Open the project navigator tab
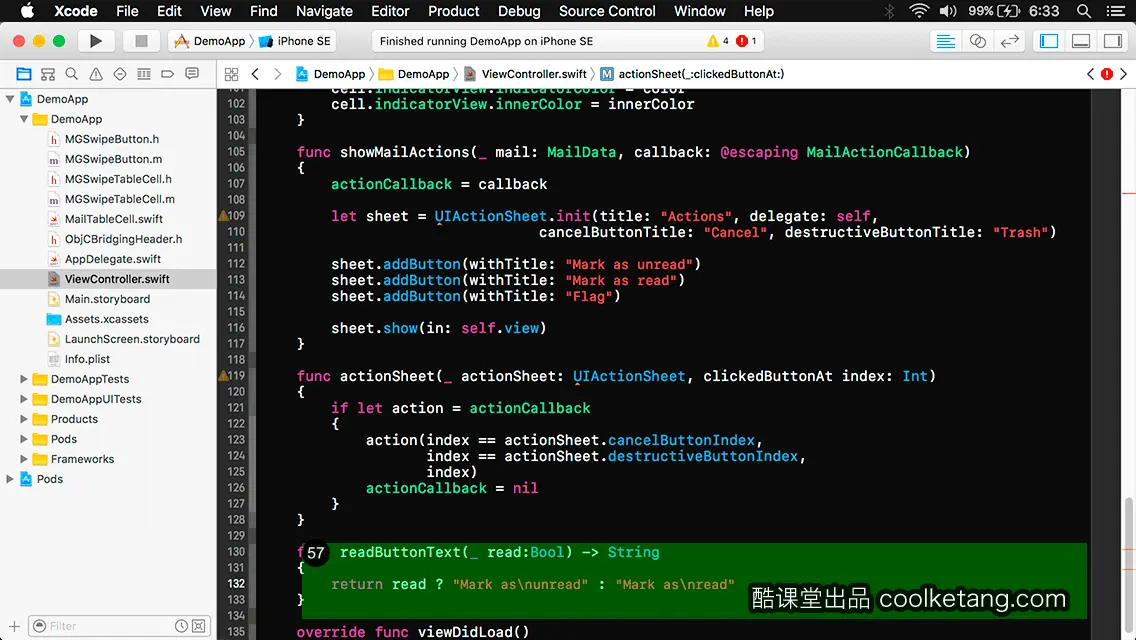Screen dimensions: 1136x640 point(24,74)
